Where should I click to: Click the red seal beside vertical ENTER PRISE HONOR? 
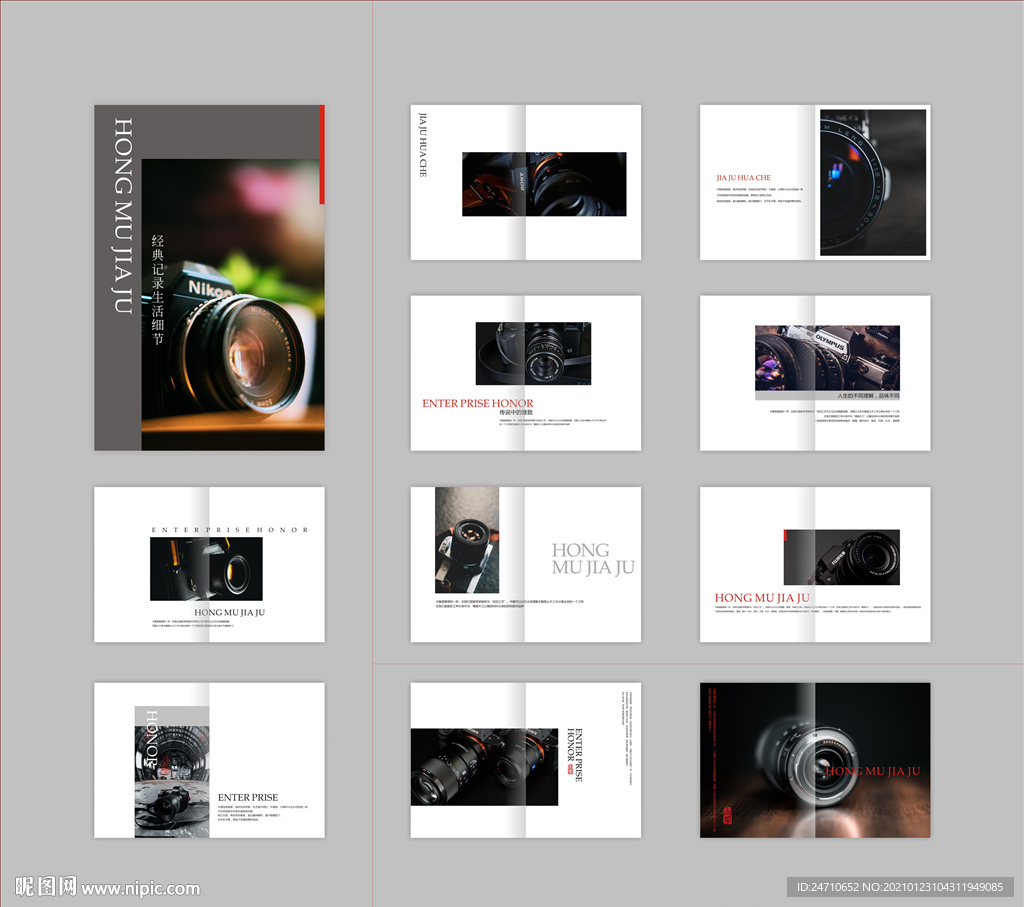coord(572,770)
